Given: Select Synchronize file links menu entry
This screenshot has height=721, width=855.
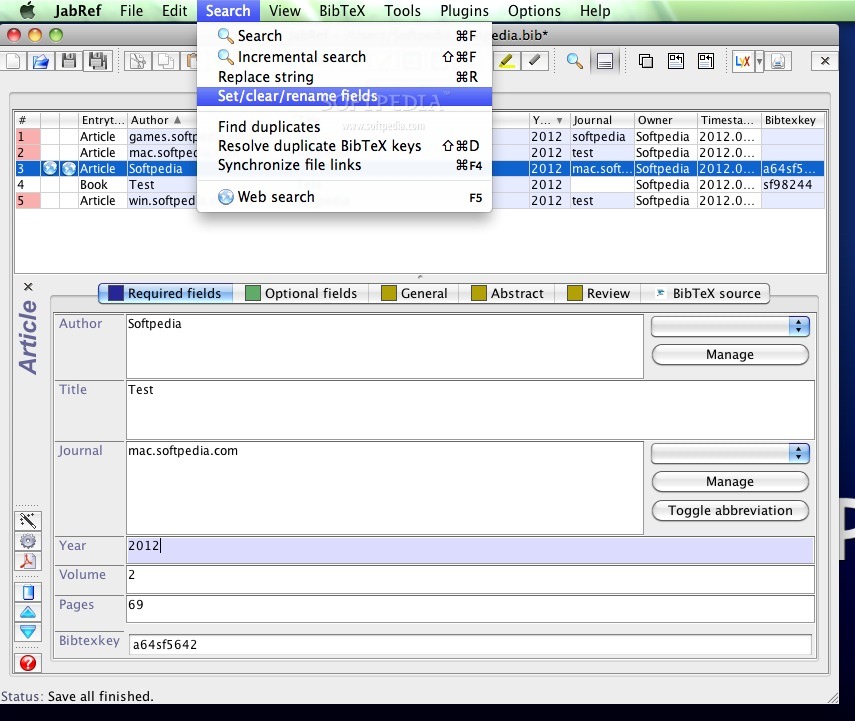Looking at the screenshot, I should pos(344,165).
